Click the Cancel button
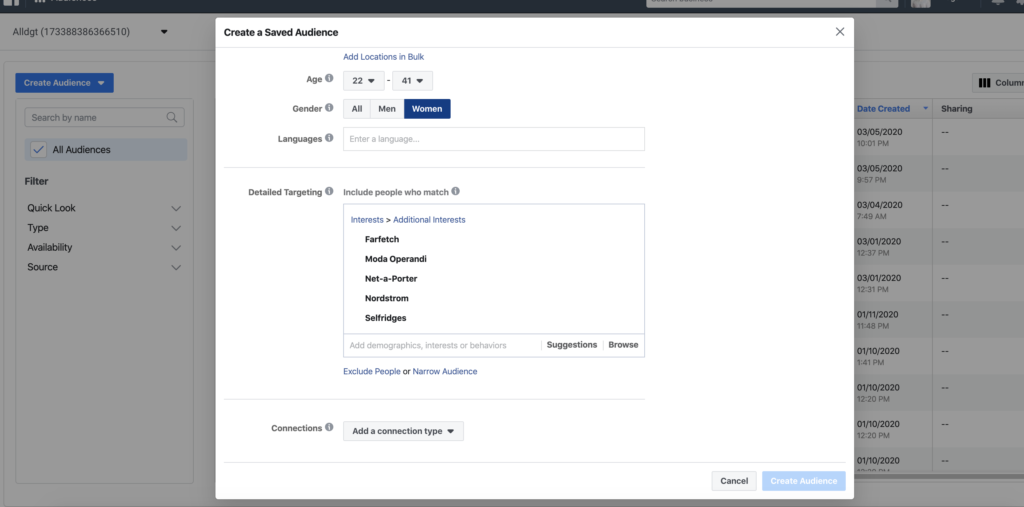The image size is (1024, 507). (x=734, y=481)
